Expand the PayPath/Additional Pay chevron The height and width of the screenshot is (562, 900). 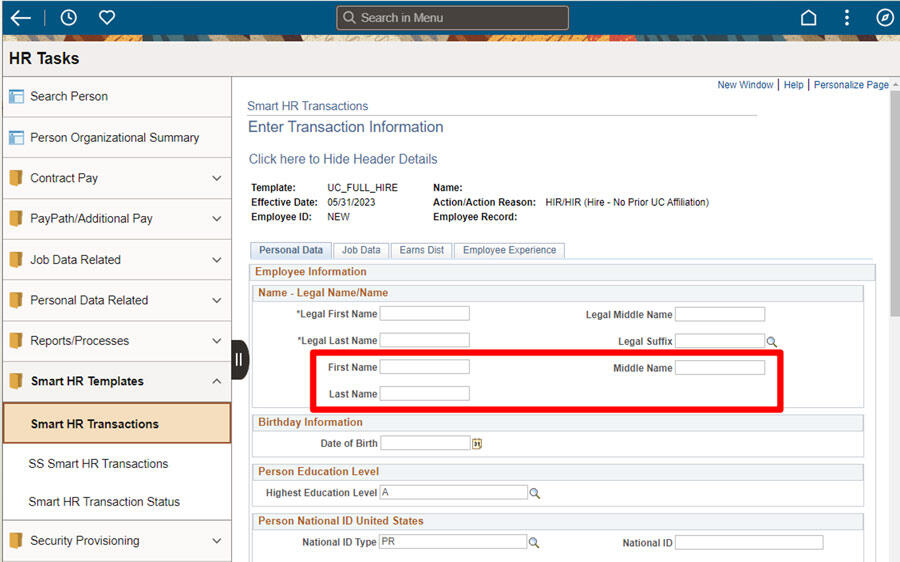(x=217, y=219)
